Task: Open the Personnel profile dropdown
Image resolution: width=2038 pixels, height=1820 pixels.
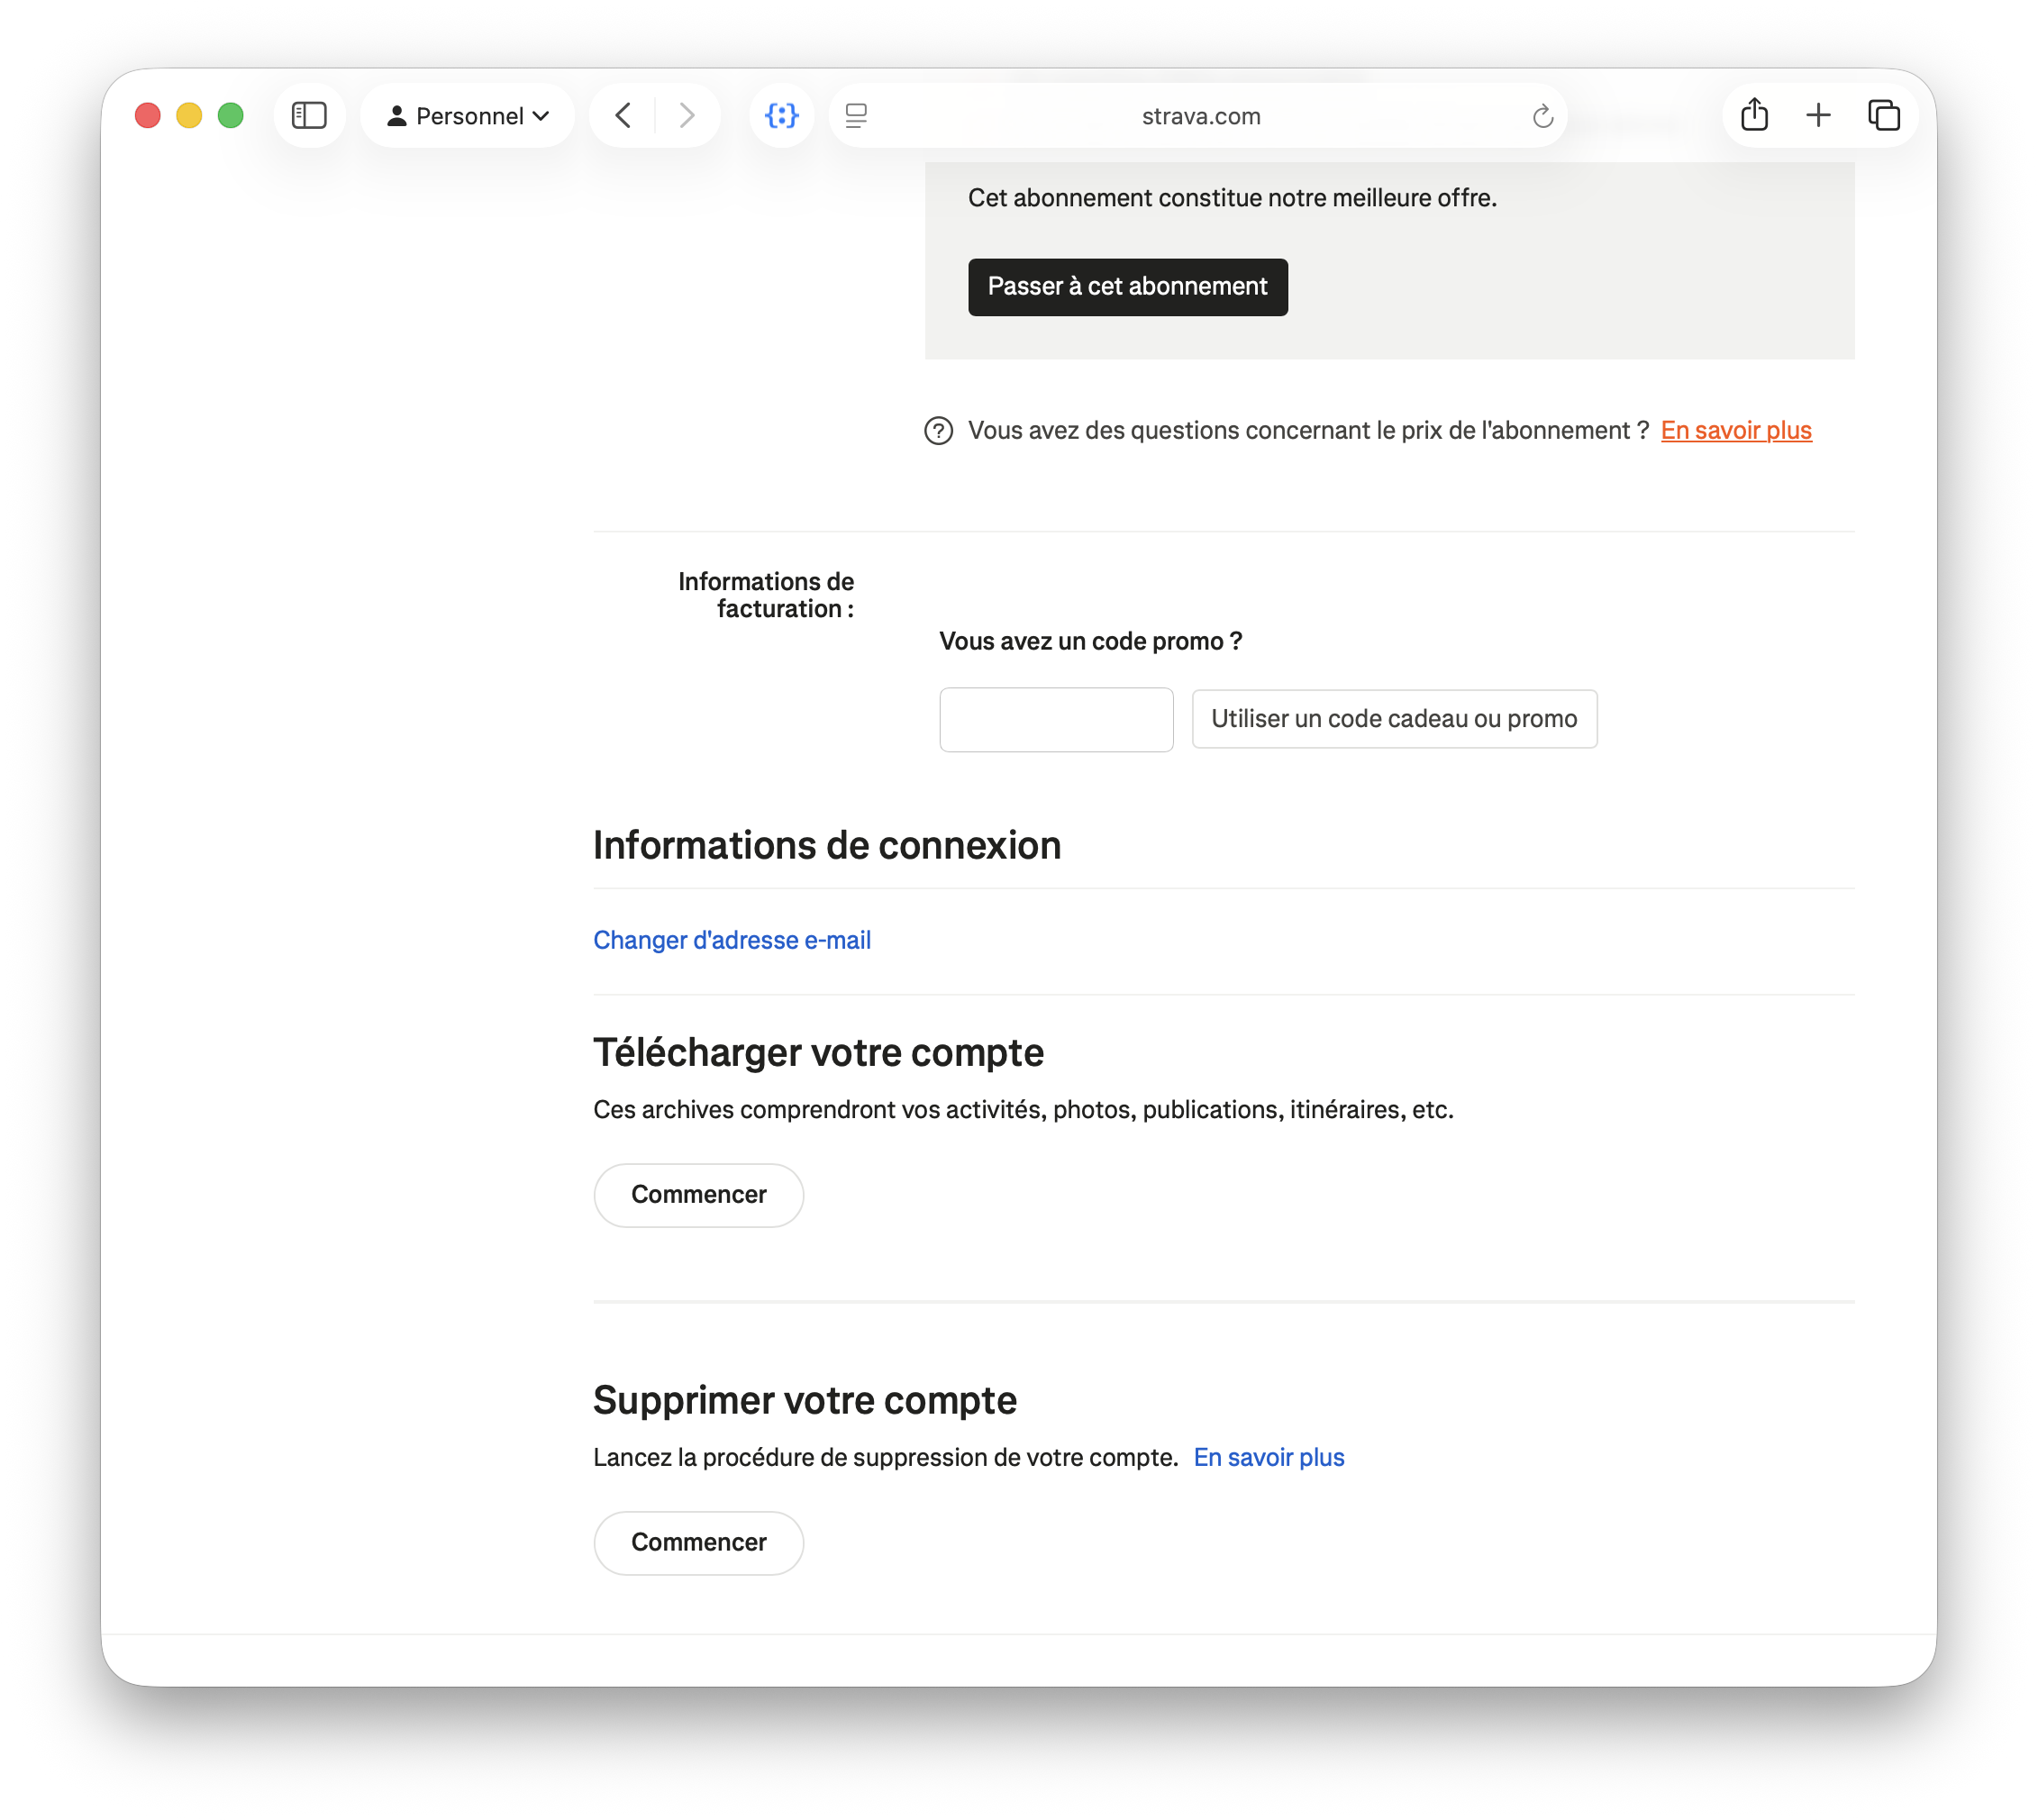Action: 468,116
